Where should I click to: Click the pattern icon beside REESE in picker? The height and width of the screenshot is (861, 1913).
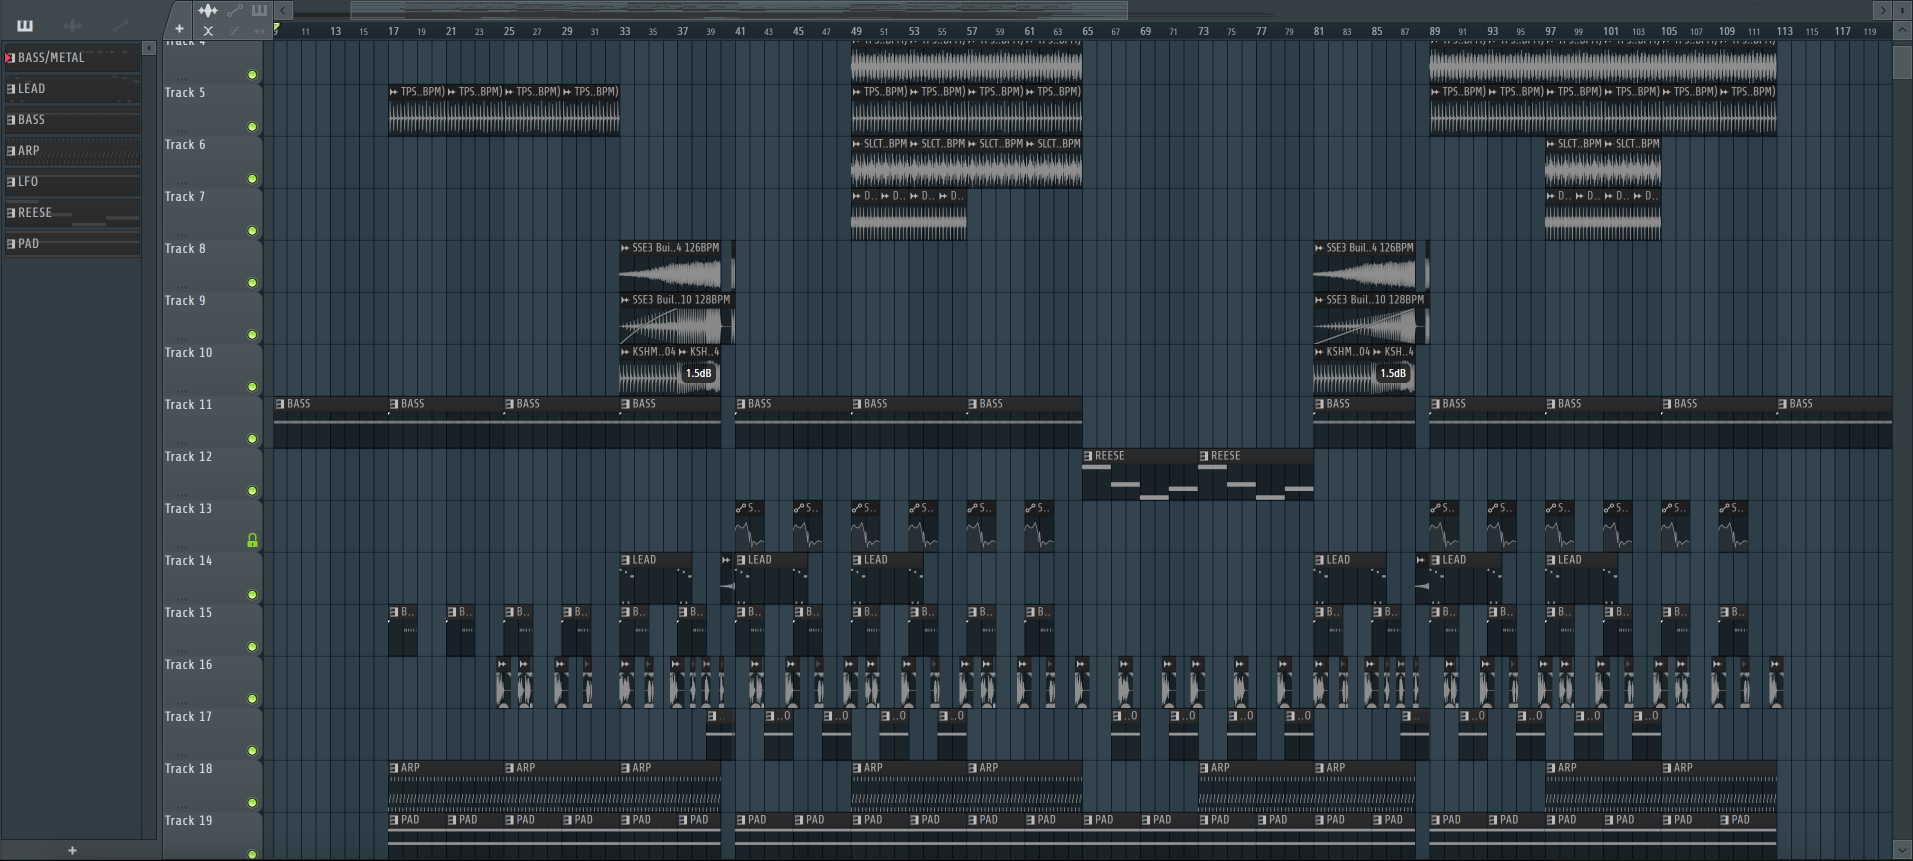coord(10,213)
